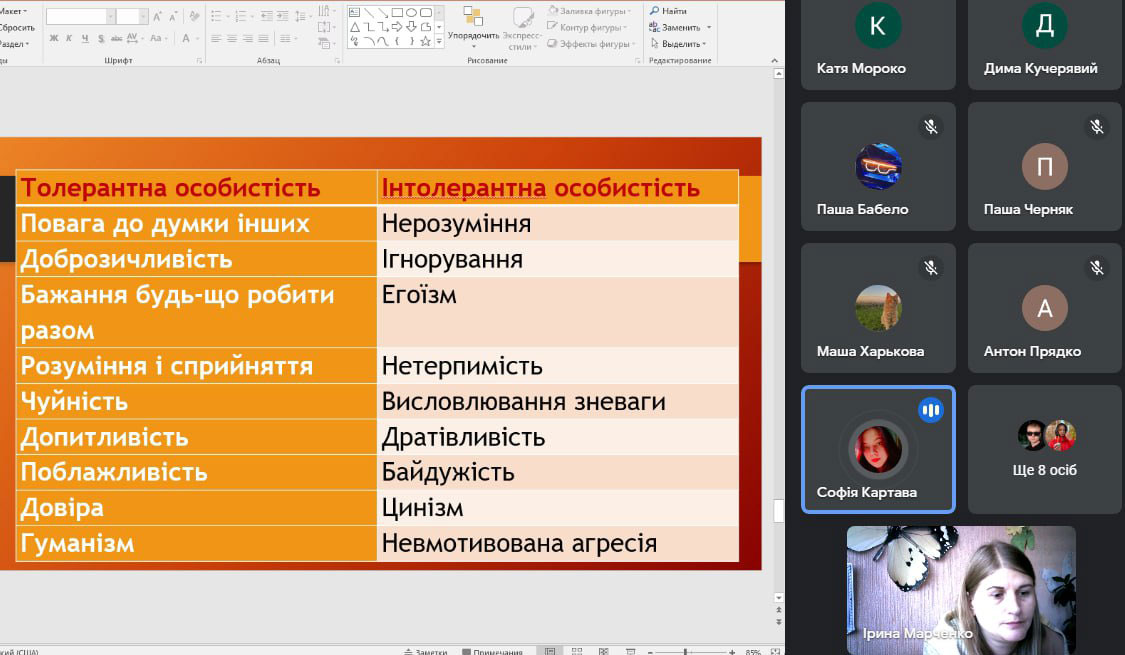
Task: Open text columns options
Action: 287,39
